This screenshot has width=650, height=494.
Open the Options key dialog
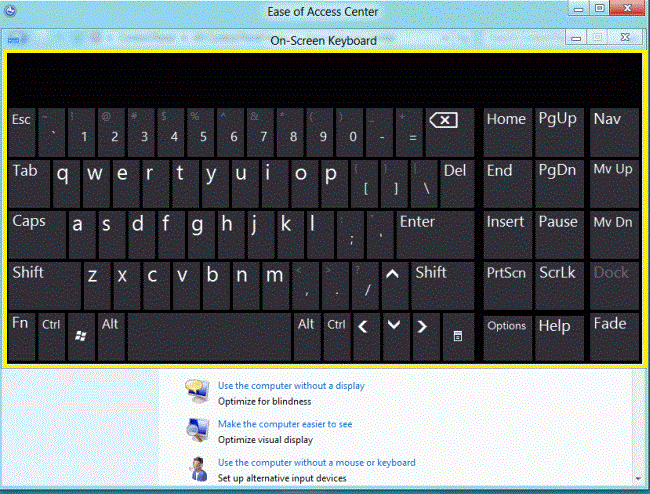point(507,337)
